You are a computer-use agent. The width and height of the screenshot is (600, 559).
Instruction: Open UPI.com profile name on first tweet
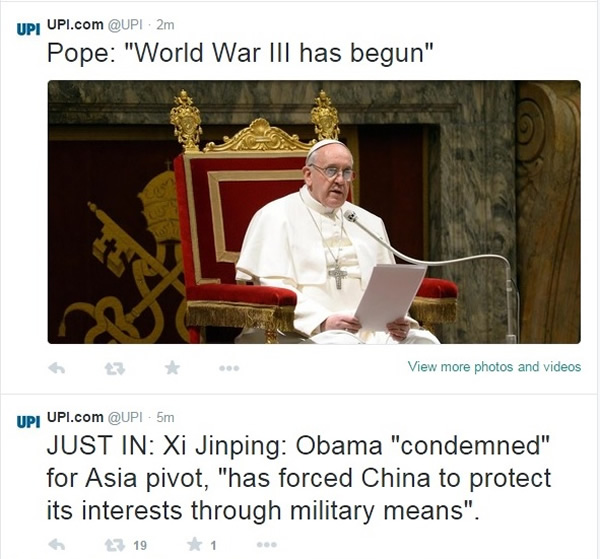coord(75,24)
